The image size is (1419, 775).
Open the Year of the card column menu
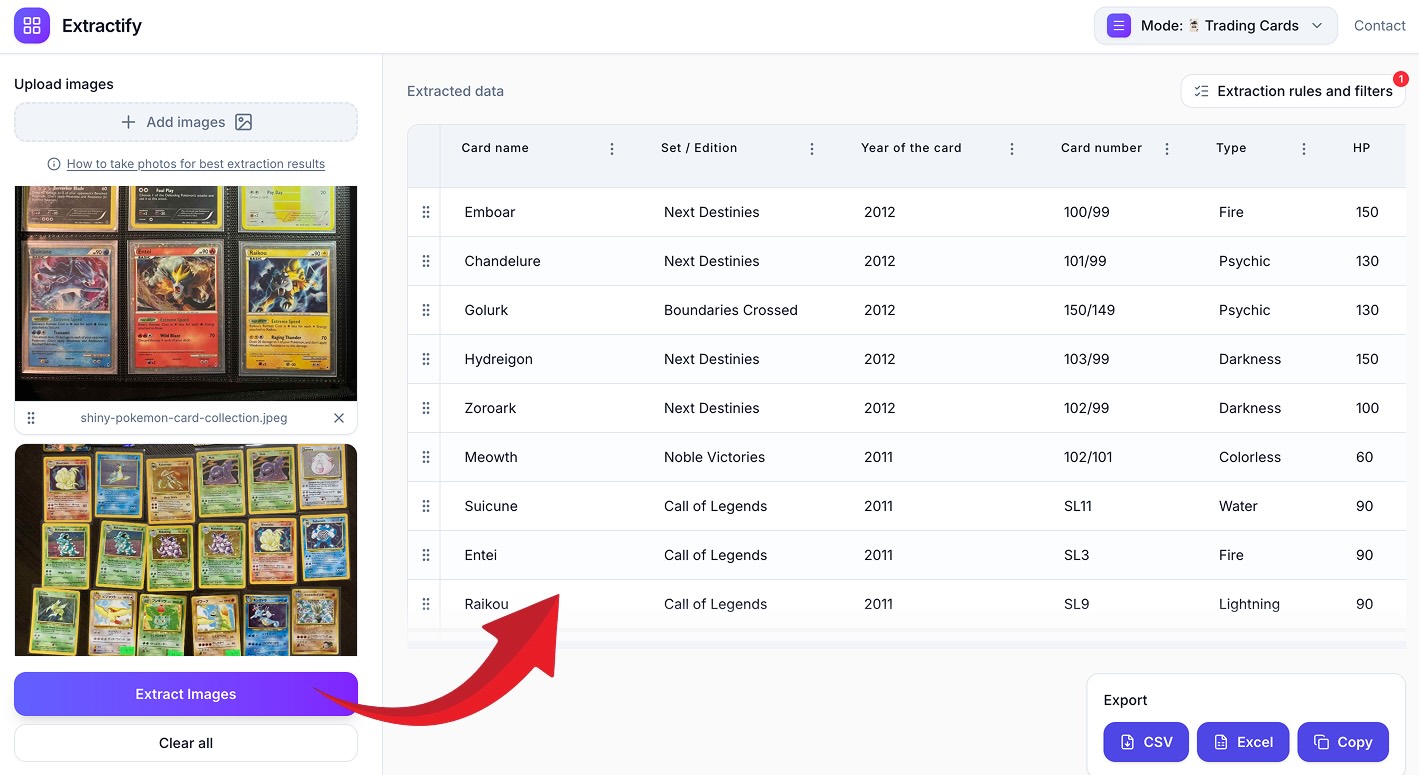pyautogui.click(x=1012, y=149)
